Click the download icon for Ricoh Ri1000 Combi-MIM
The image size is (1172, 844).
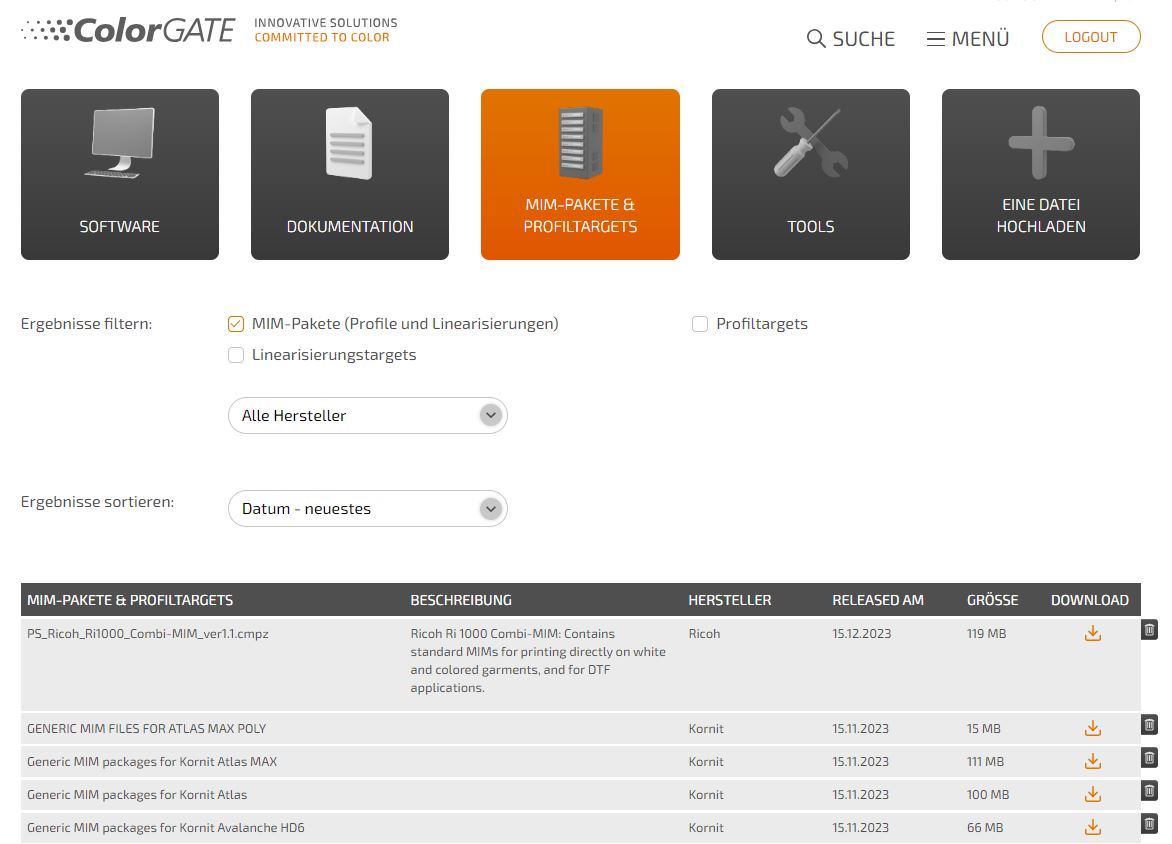pos(1092,634)
